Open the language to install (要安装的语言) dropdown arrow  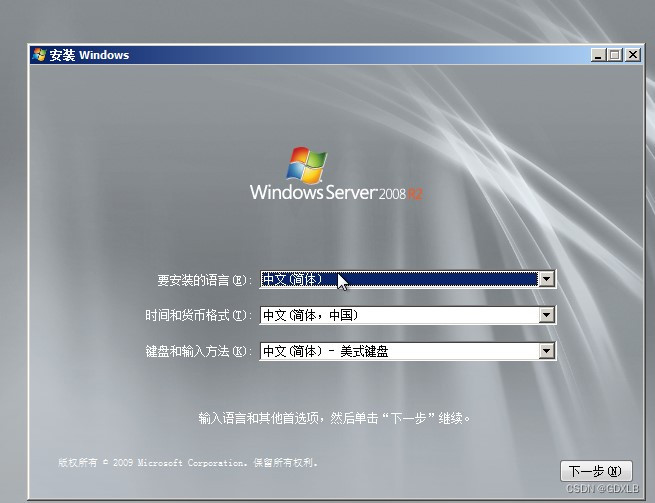[x=546, y=279]
